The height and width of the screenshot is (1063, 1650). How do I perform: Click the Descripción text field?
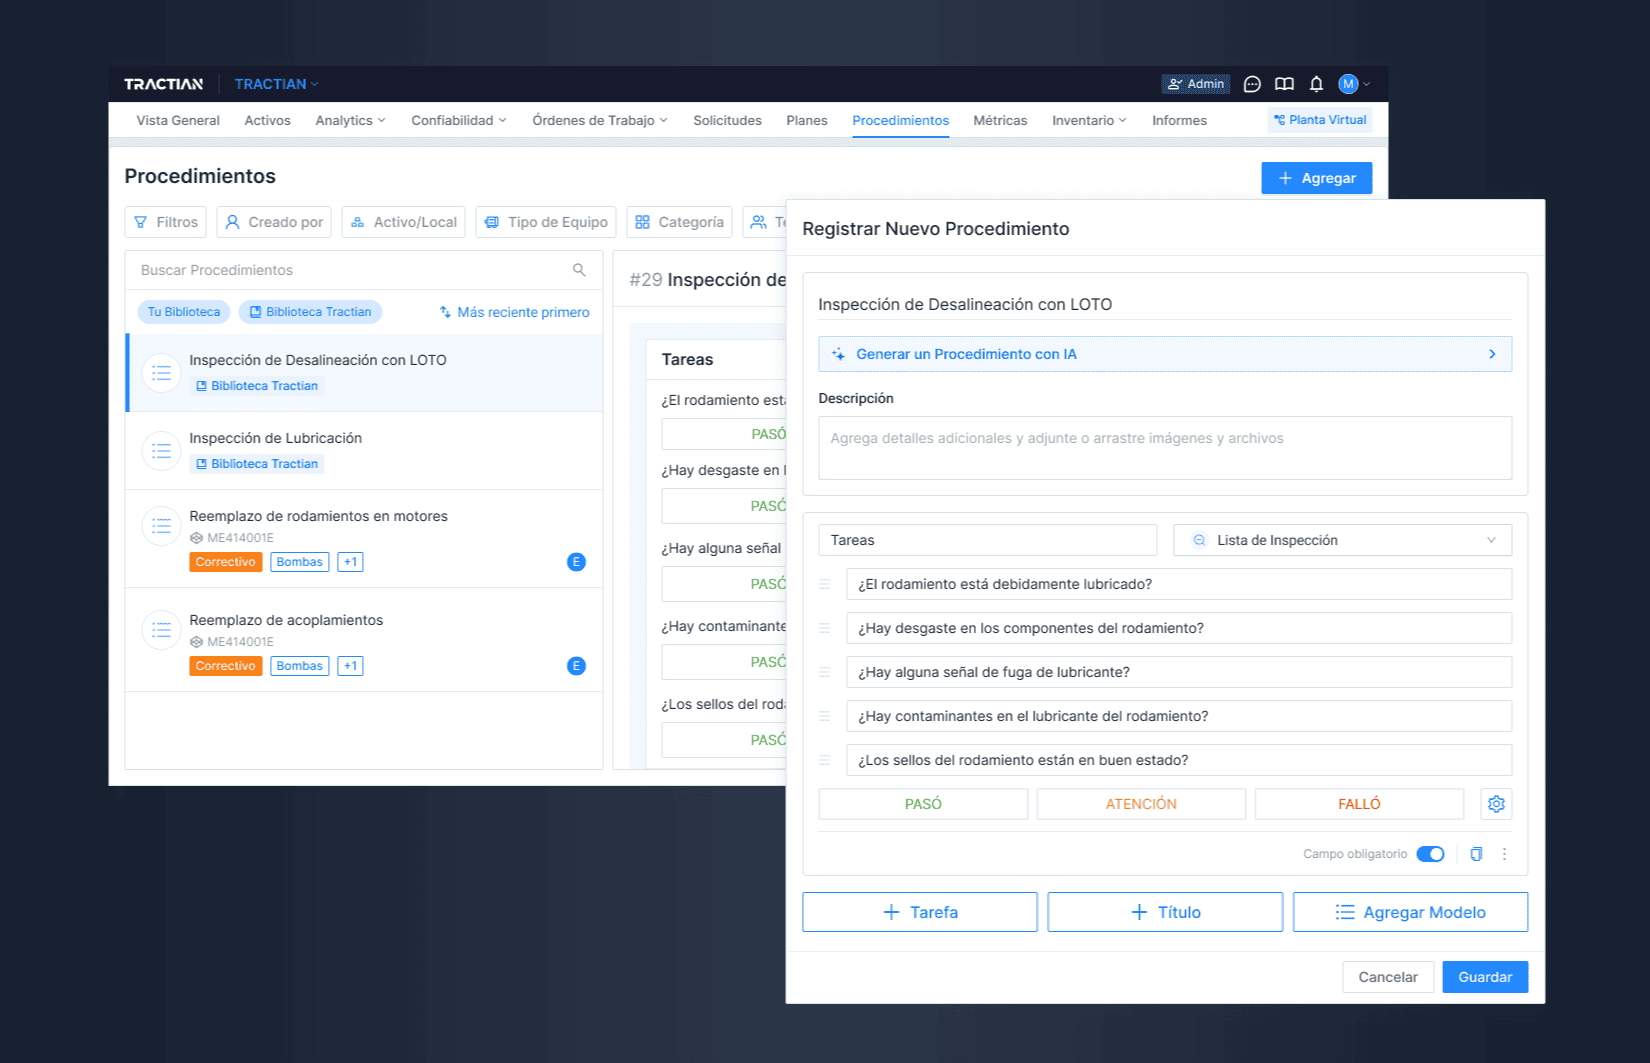coord(1164,448)
